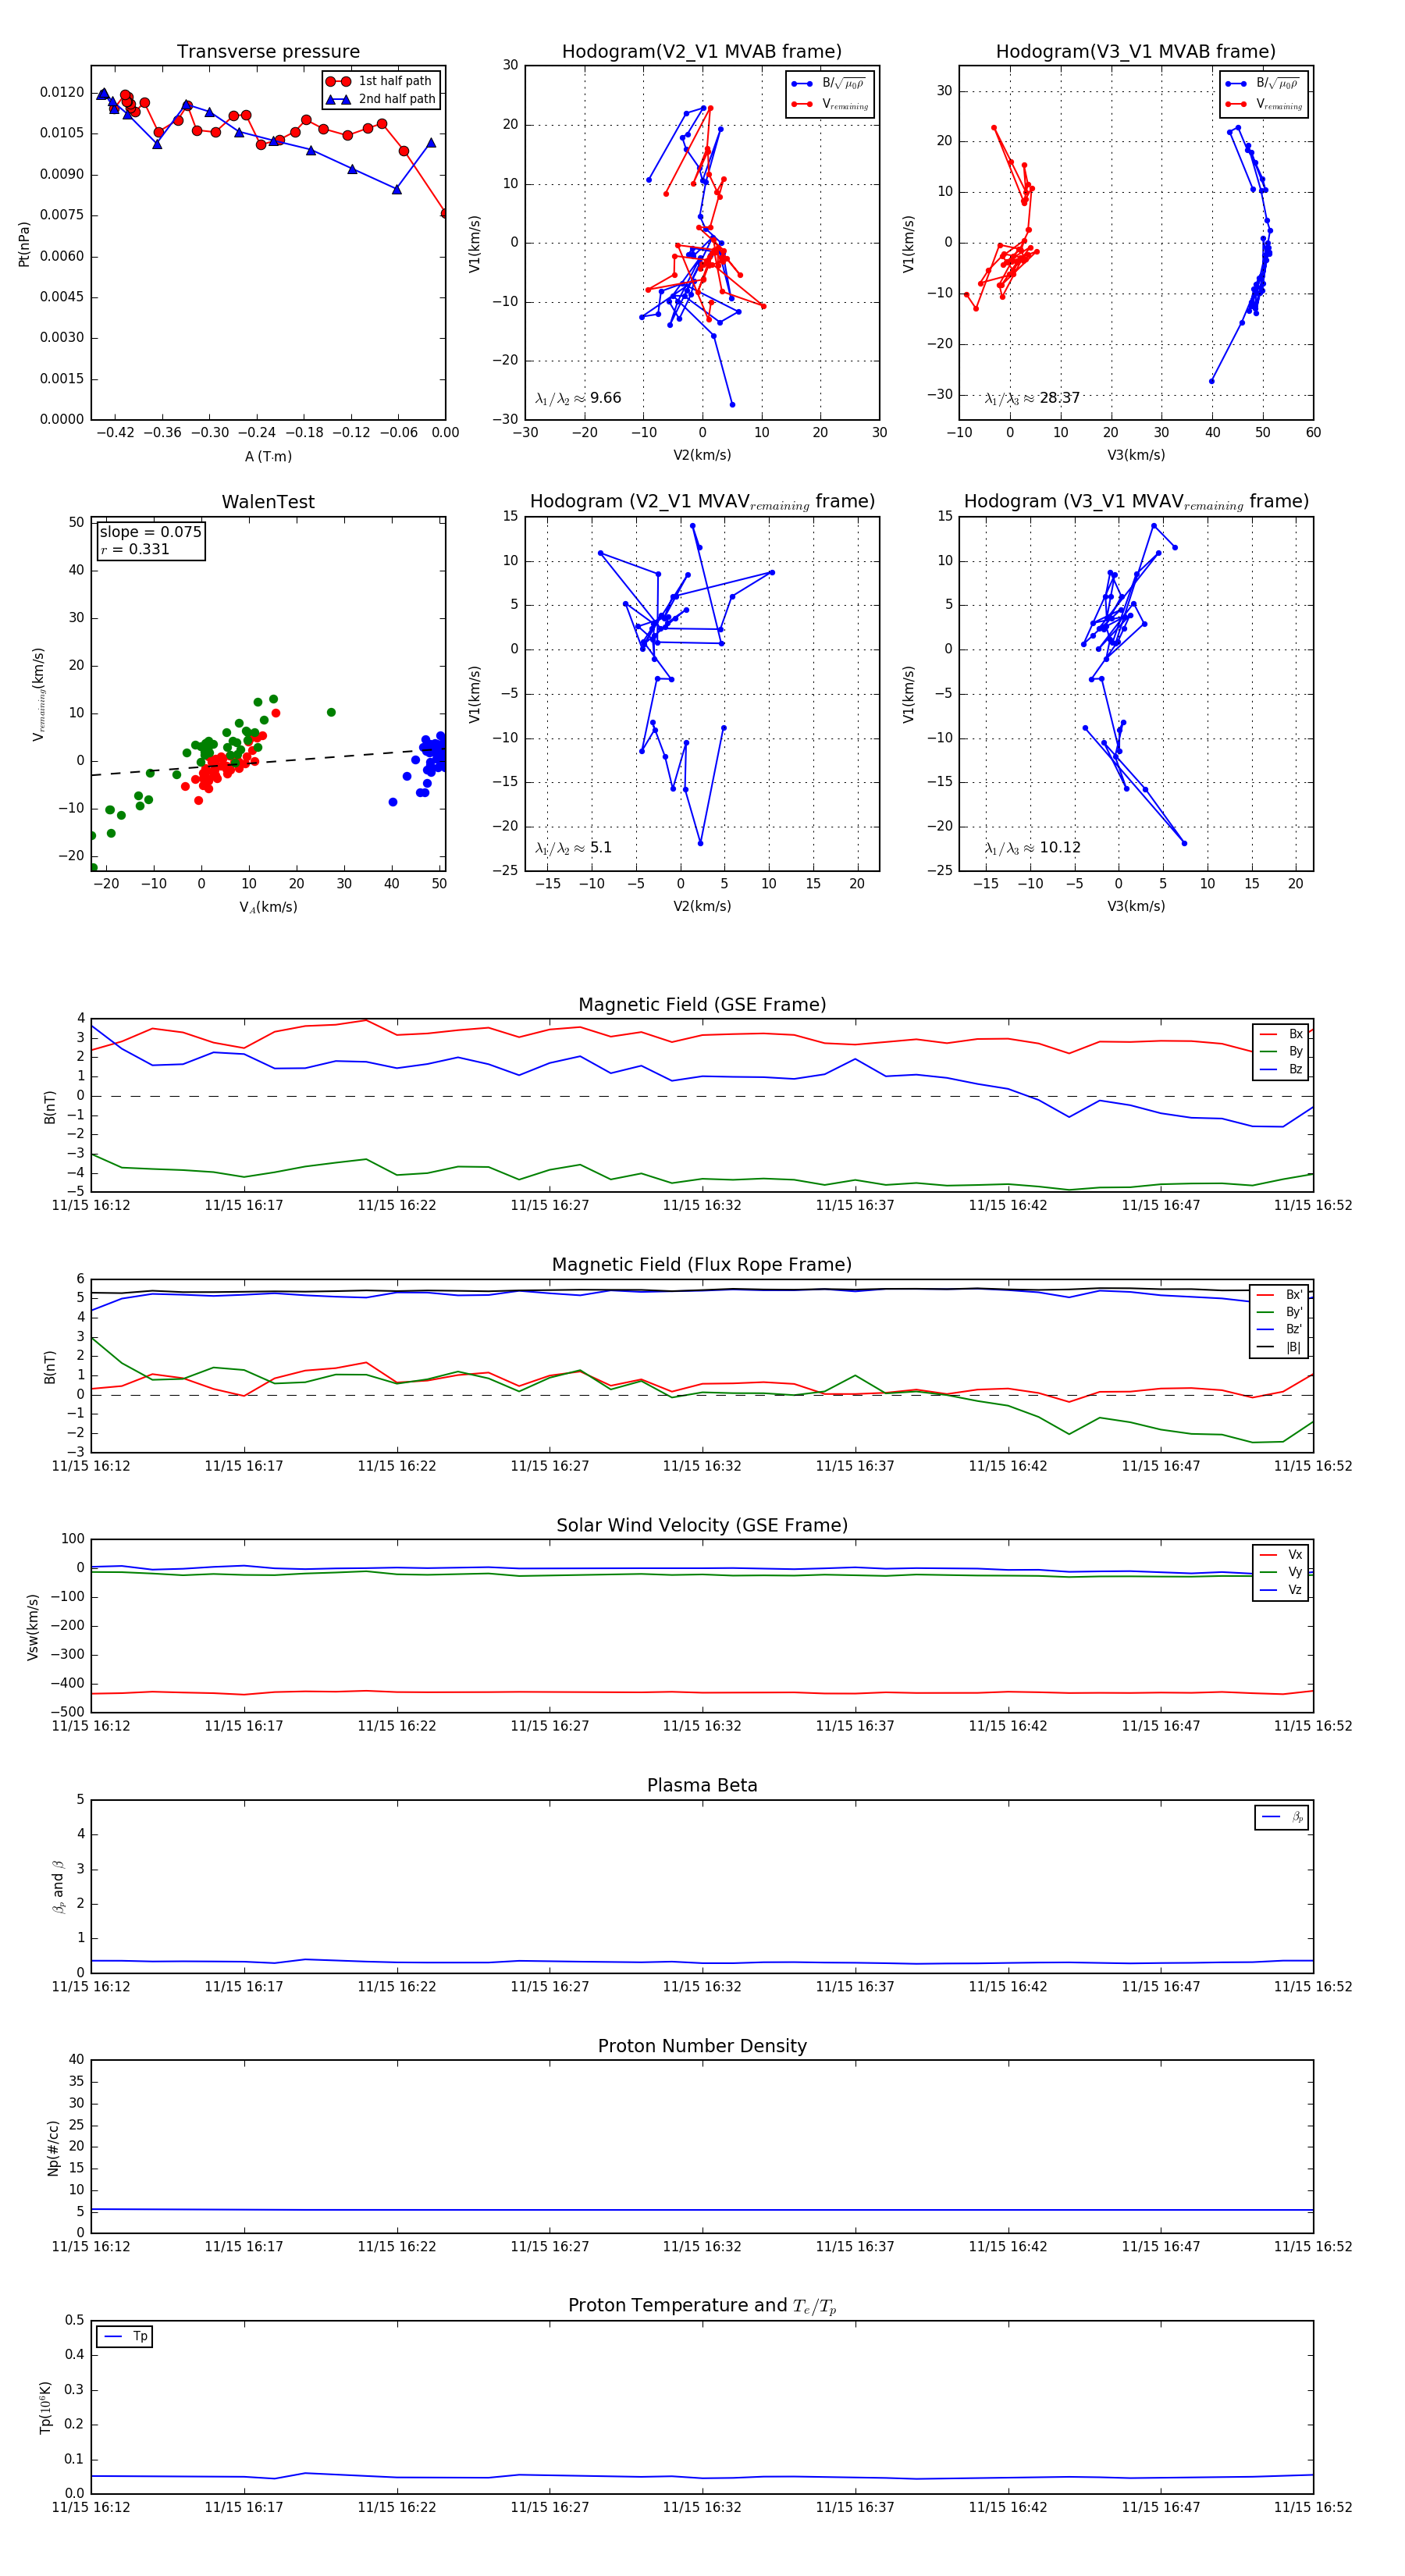The image size is (1405, 2576).
Task: Select the 'Vy' legend entry in velocity plot
Action: pyautogui.click(x=1281, y=1572)
